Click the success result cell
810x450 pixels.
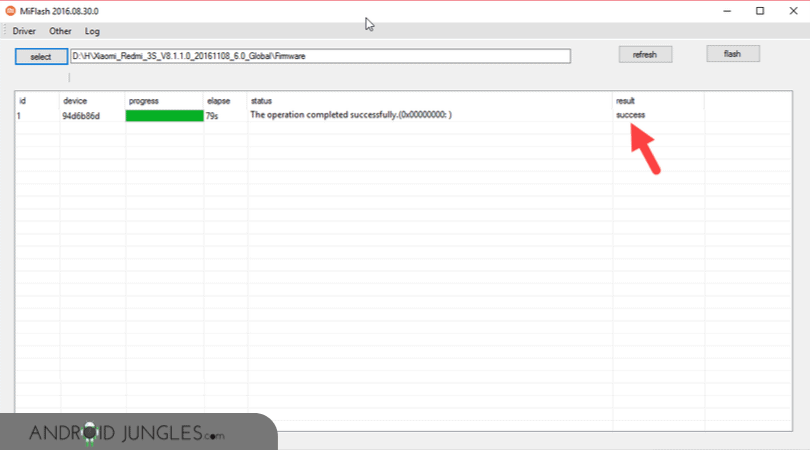click(x=630, y=115)
